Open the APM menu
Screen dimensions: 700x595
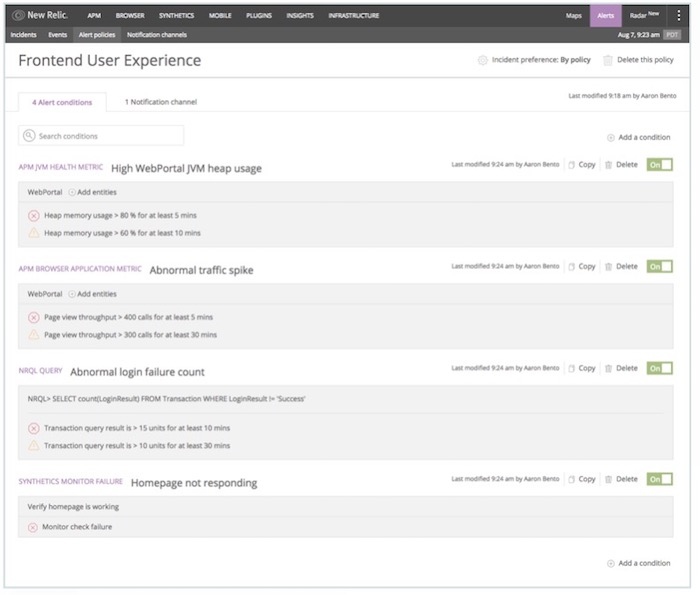pyautogui.click(x=94, y=16)
